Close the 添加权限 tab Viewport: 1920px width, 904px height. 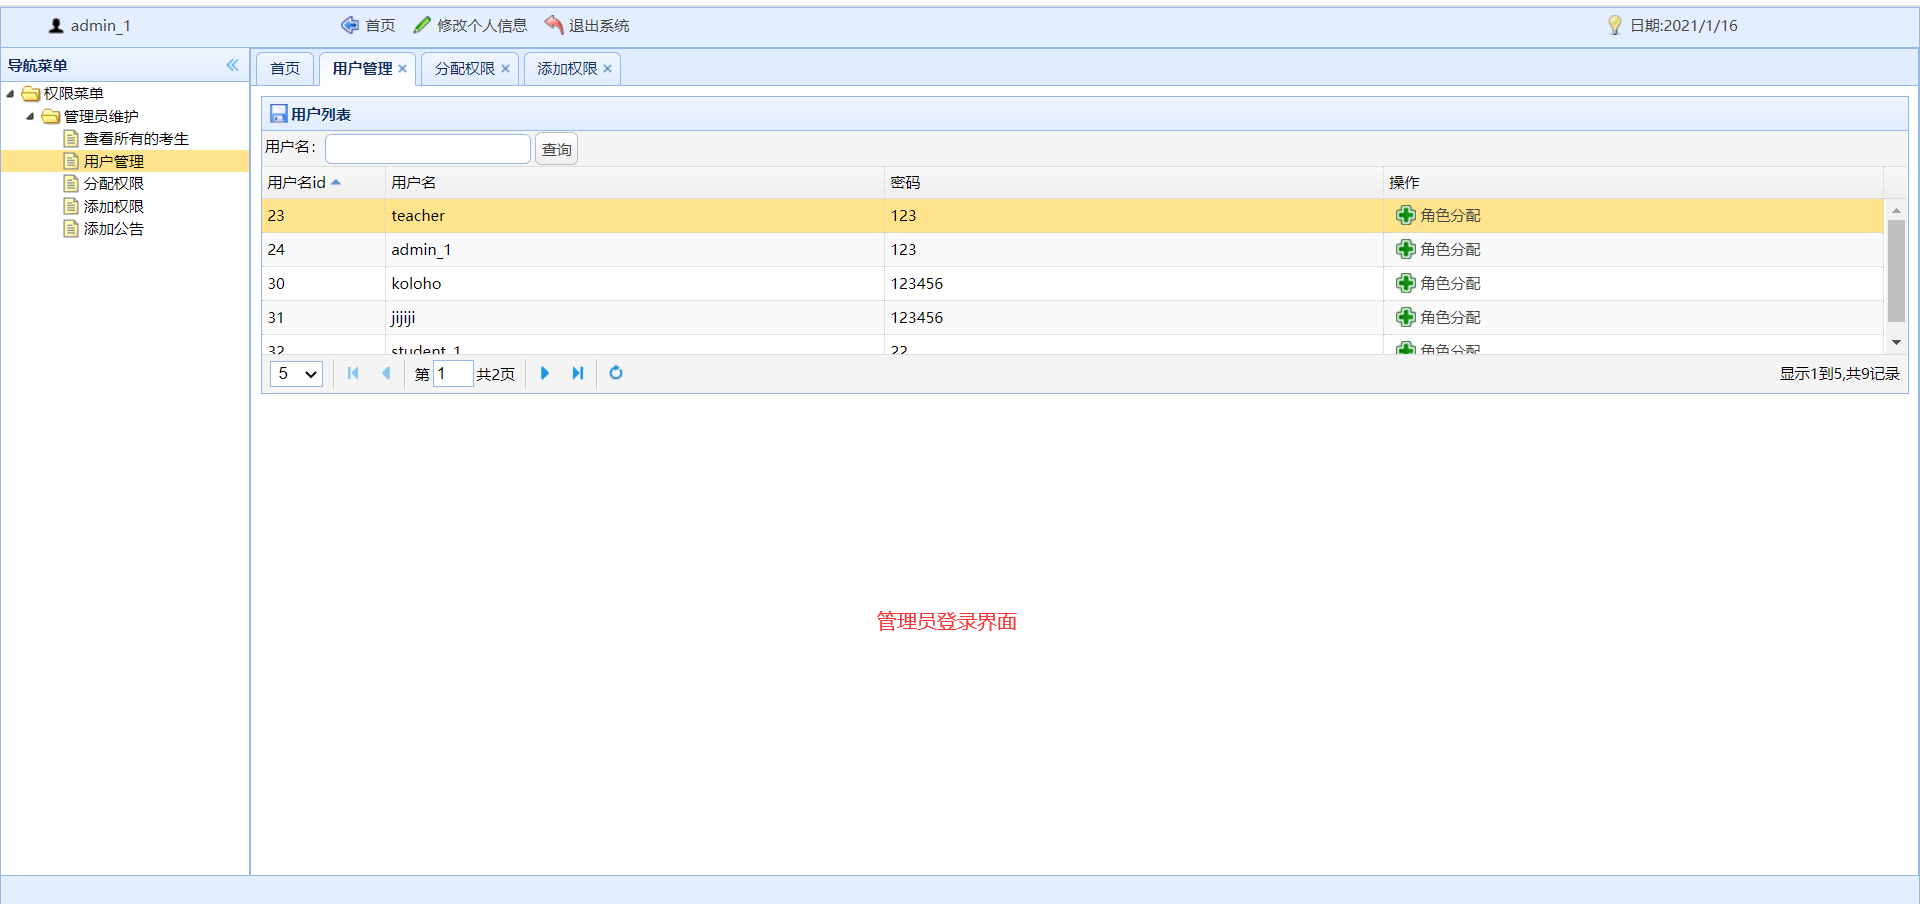pos(607,69)
